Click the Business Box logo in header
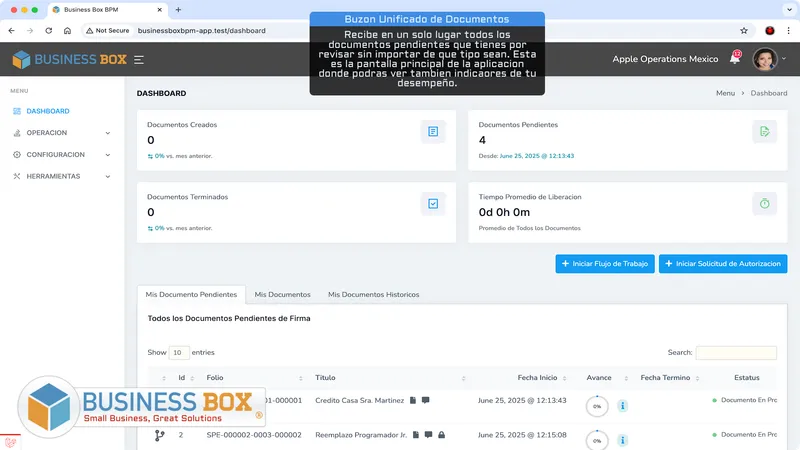Viewport: 800px width, 450px height. tap(70, 60)
